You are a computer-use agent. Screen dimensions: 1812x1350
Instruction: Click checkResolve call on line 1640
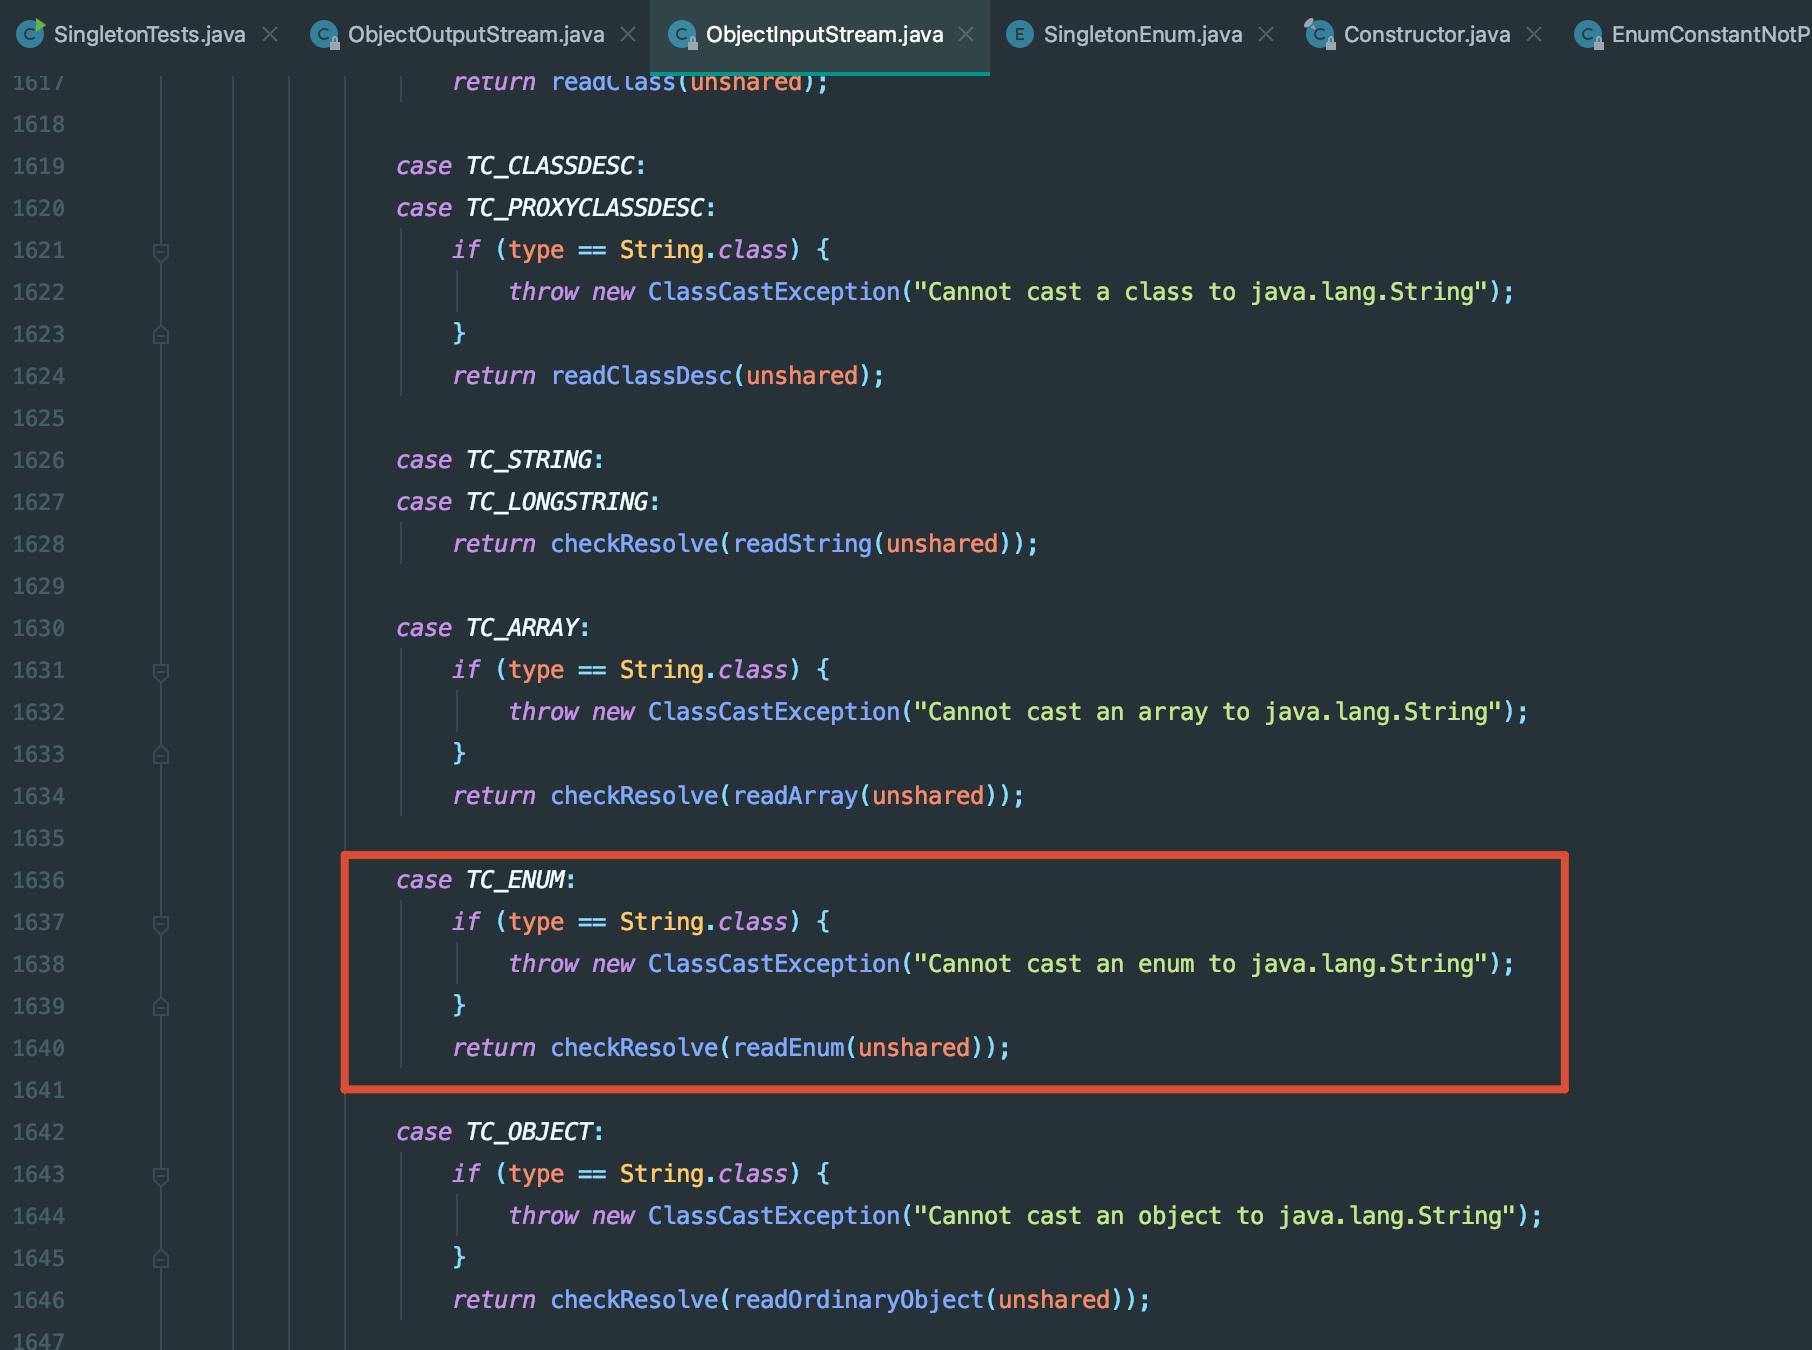point(634,1048)
